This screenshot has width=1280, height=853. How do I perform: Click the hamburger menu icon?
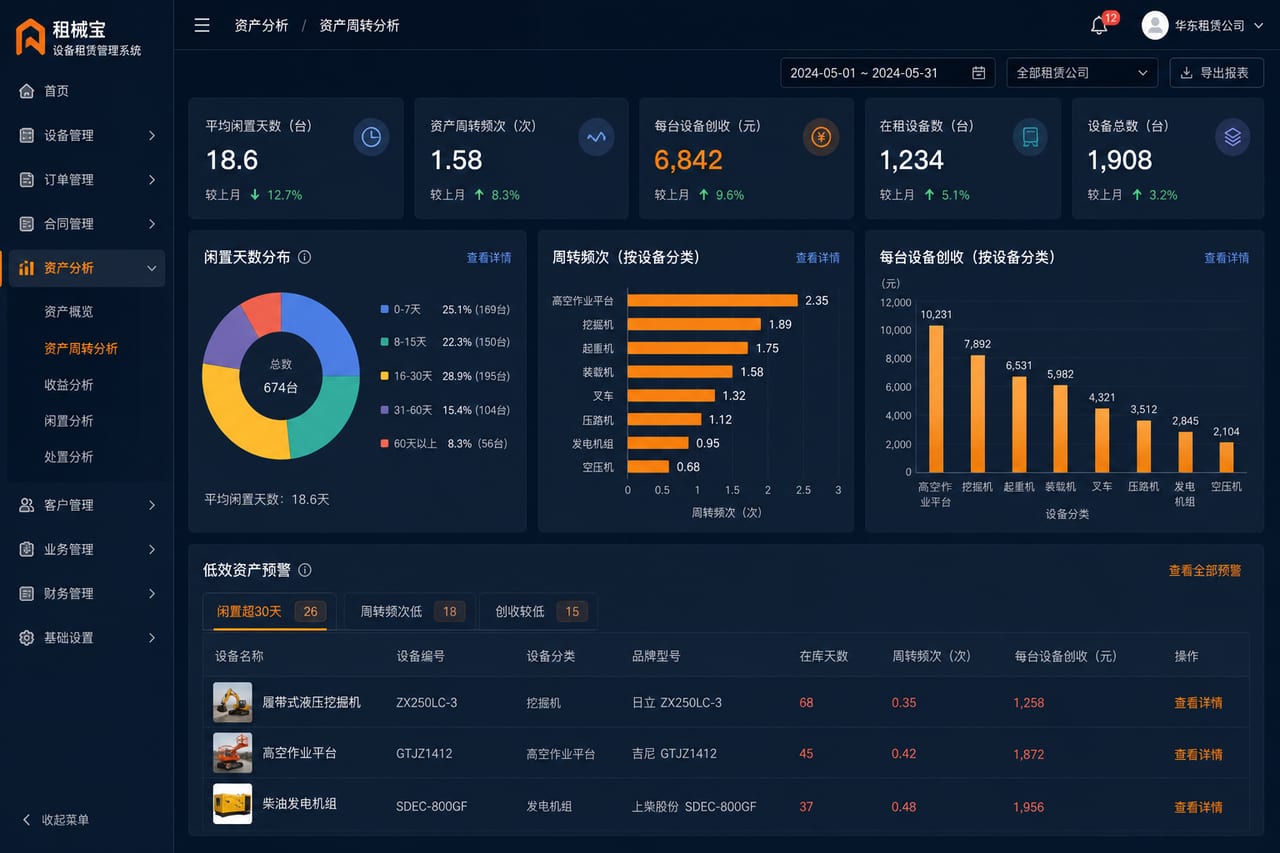(x=202, y=25)
